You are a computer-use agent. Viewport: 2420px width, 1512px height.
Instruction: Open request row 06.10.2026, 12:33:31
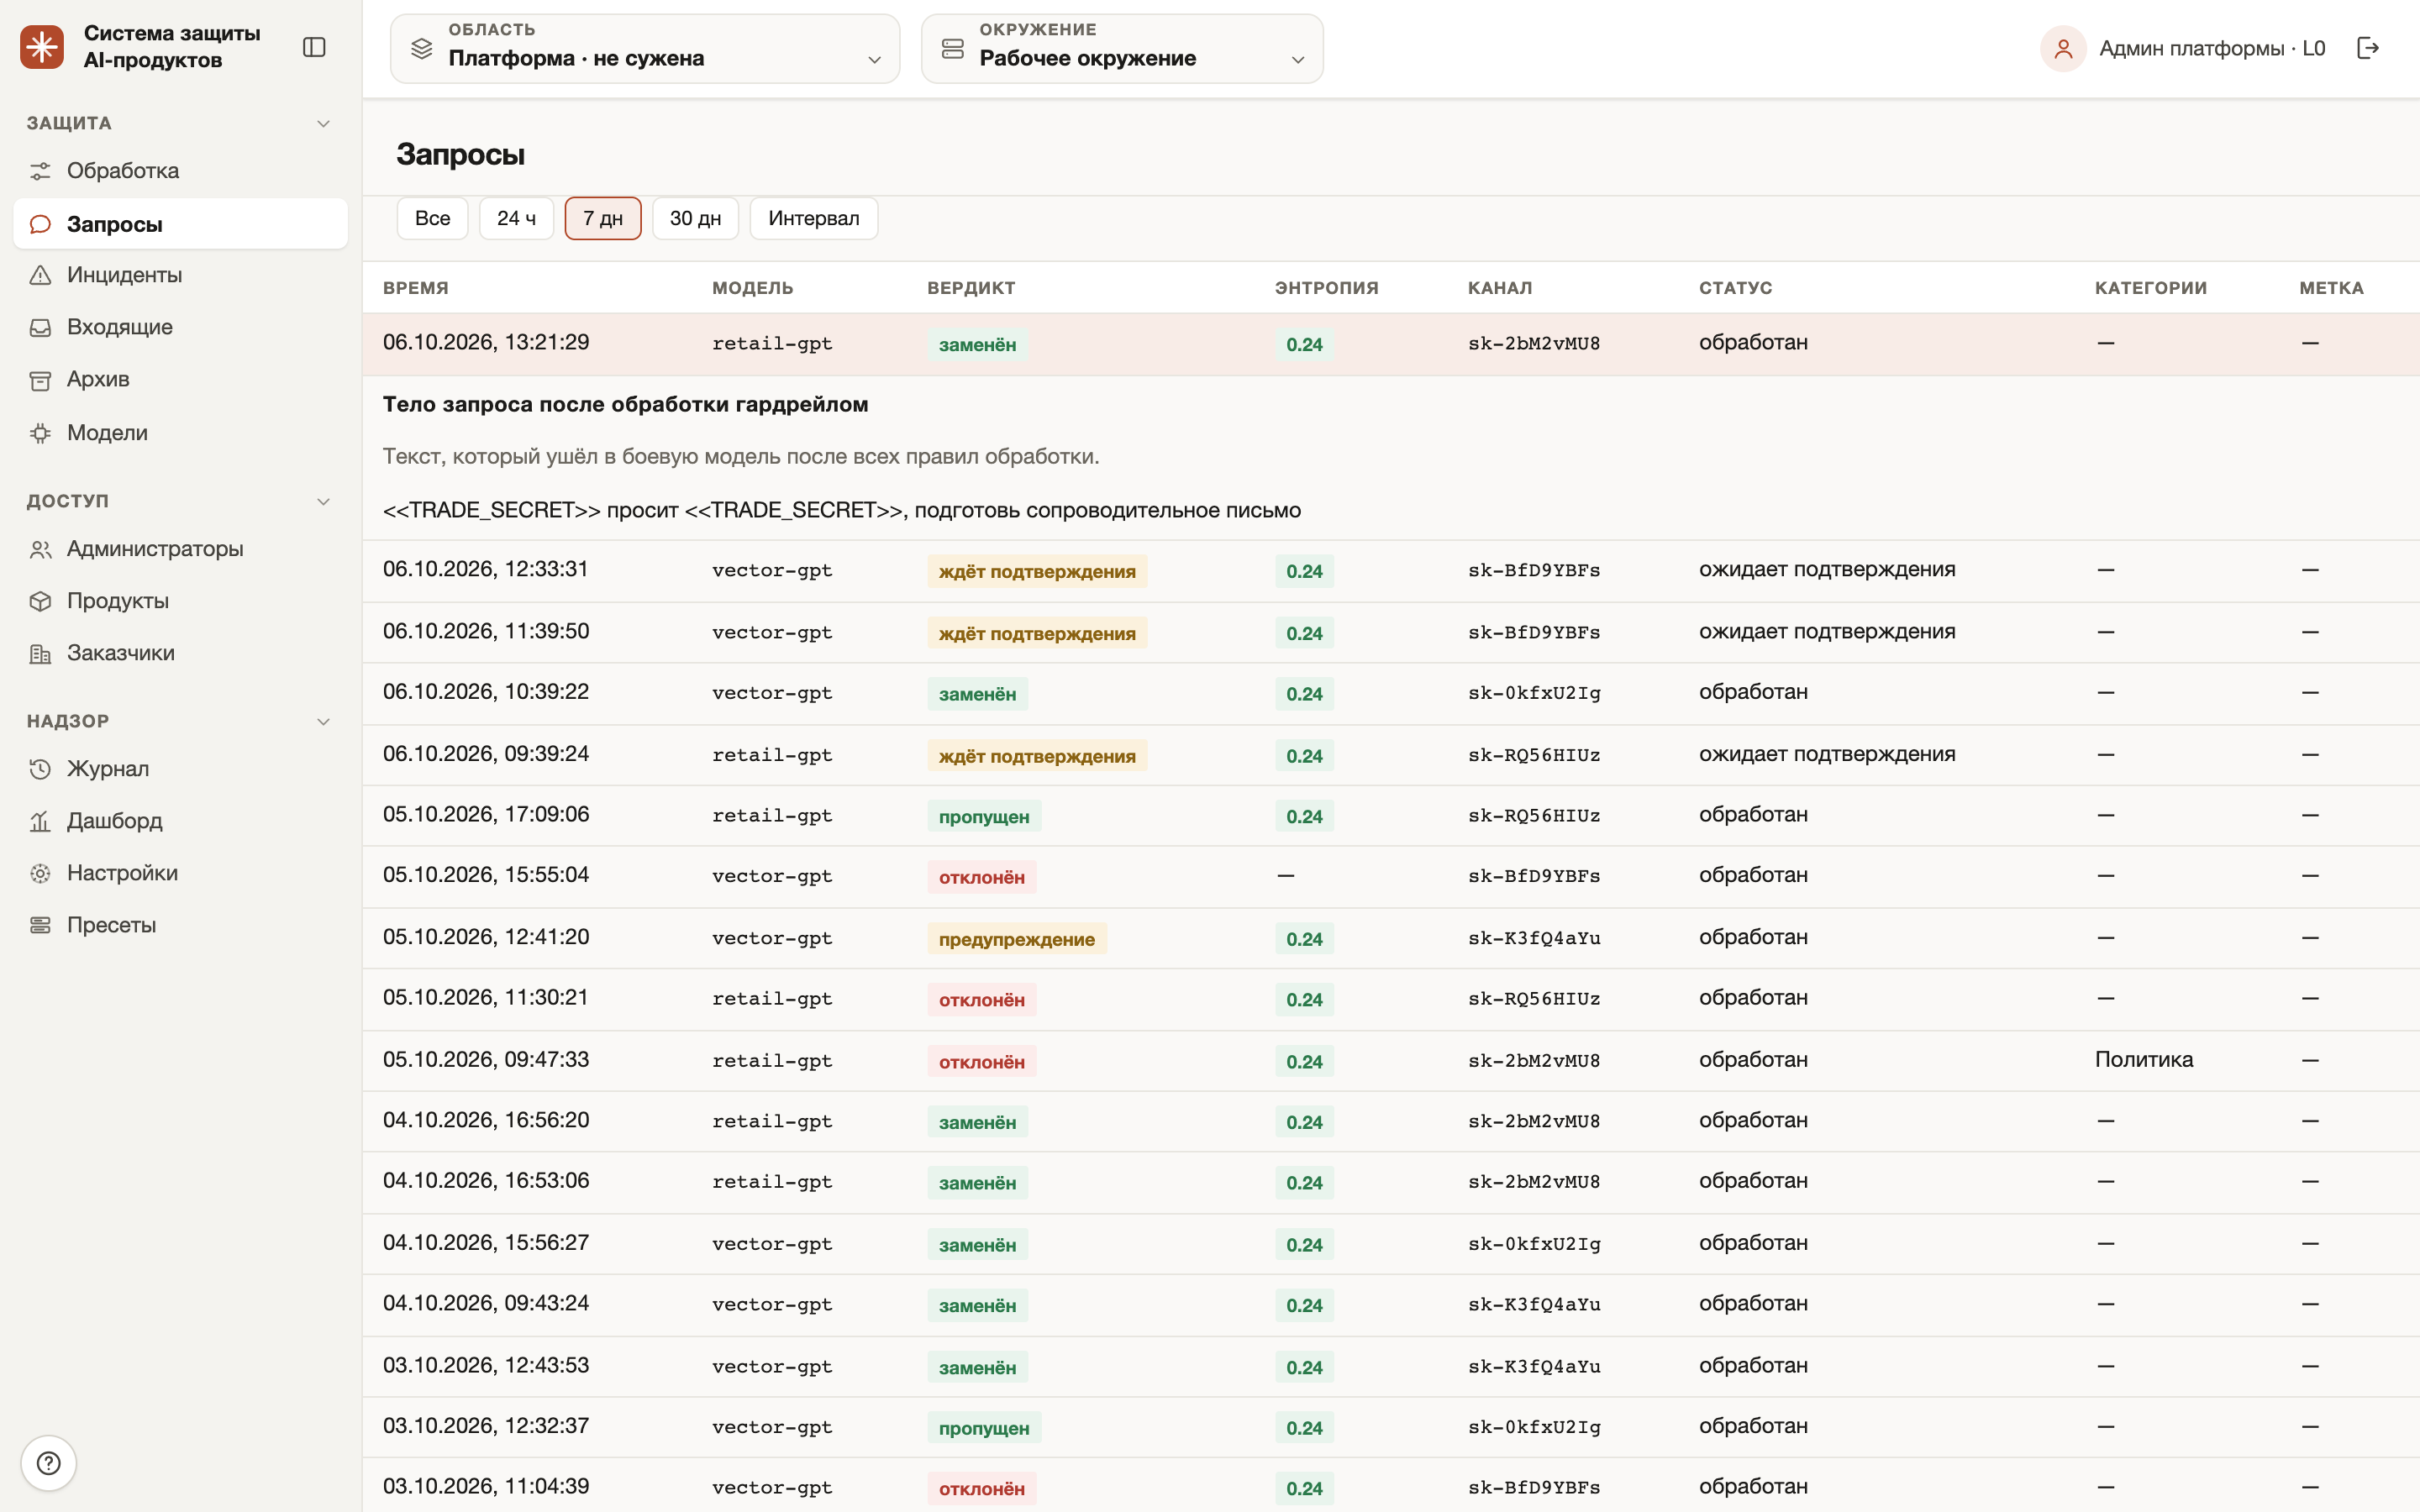click(x=1391, y=570)
